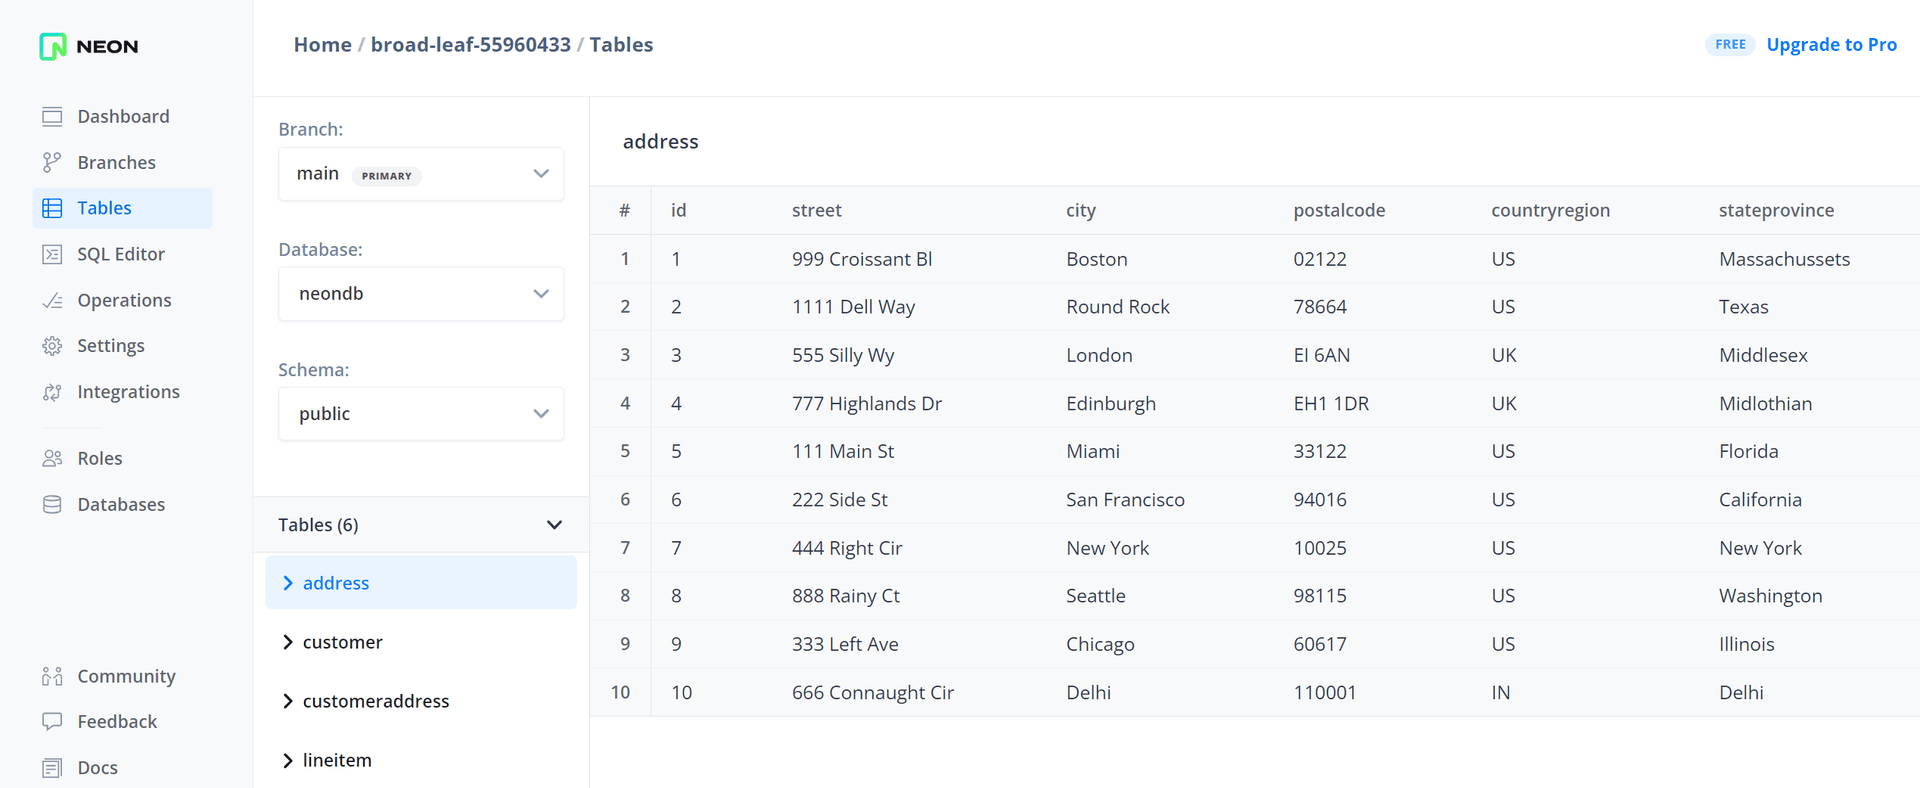
Task: Click the Dashboard sidebar icon
Action: [52, 117]
